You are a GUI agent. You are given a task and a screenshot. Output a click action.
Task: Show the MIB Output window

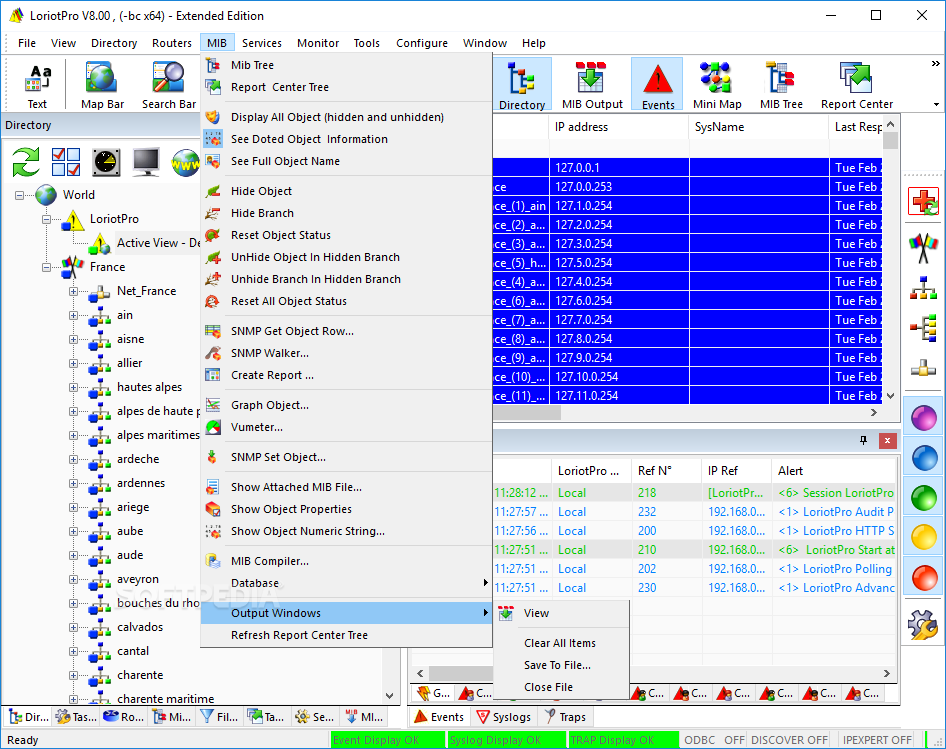[x=592, y=85]
